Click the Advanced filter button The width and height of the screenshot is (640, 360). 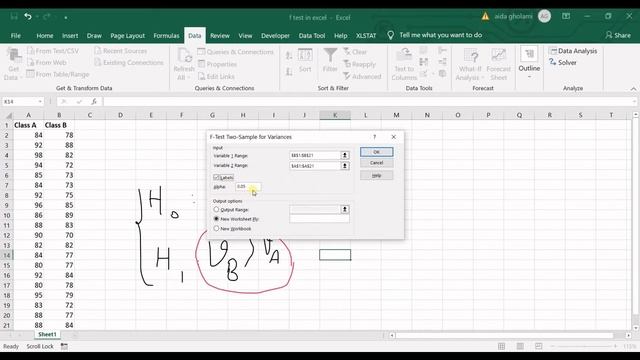click(362, 76)
